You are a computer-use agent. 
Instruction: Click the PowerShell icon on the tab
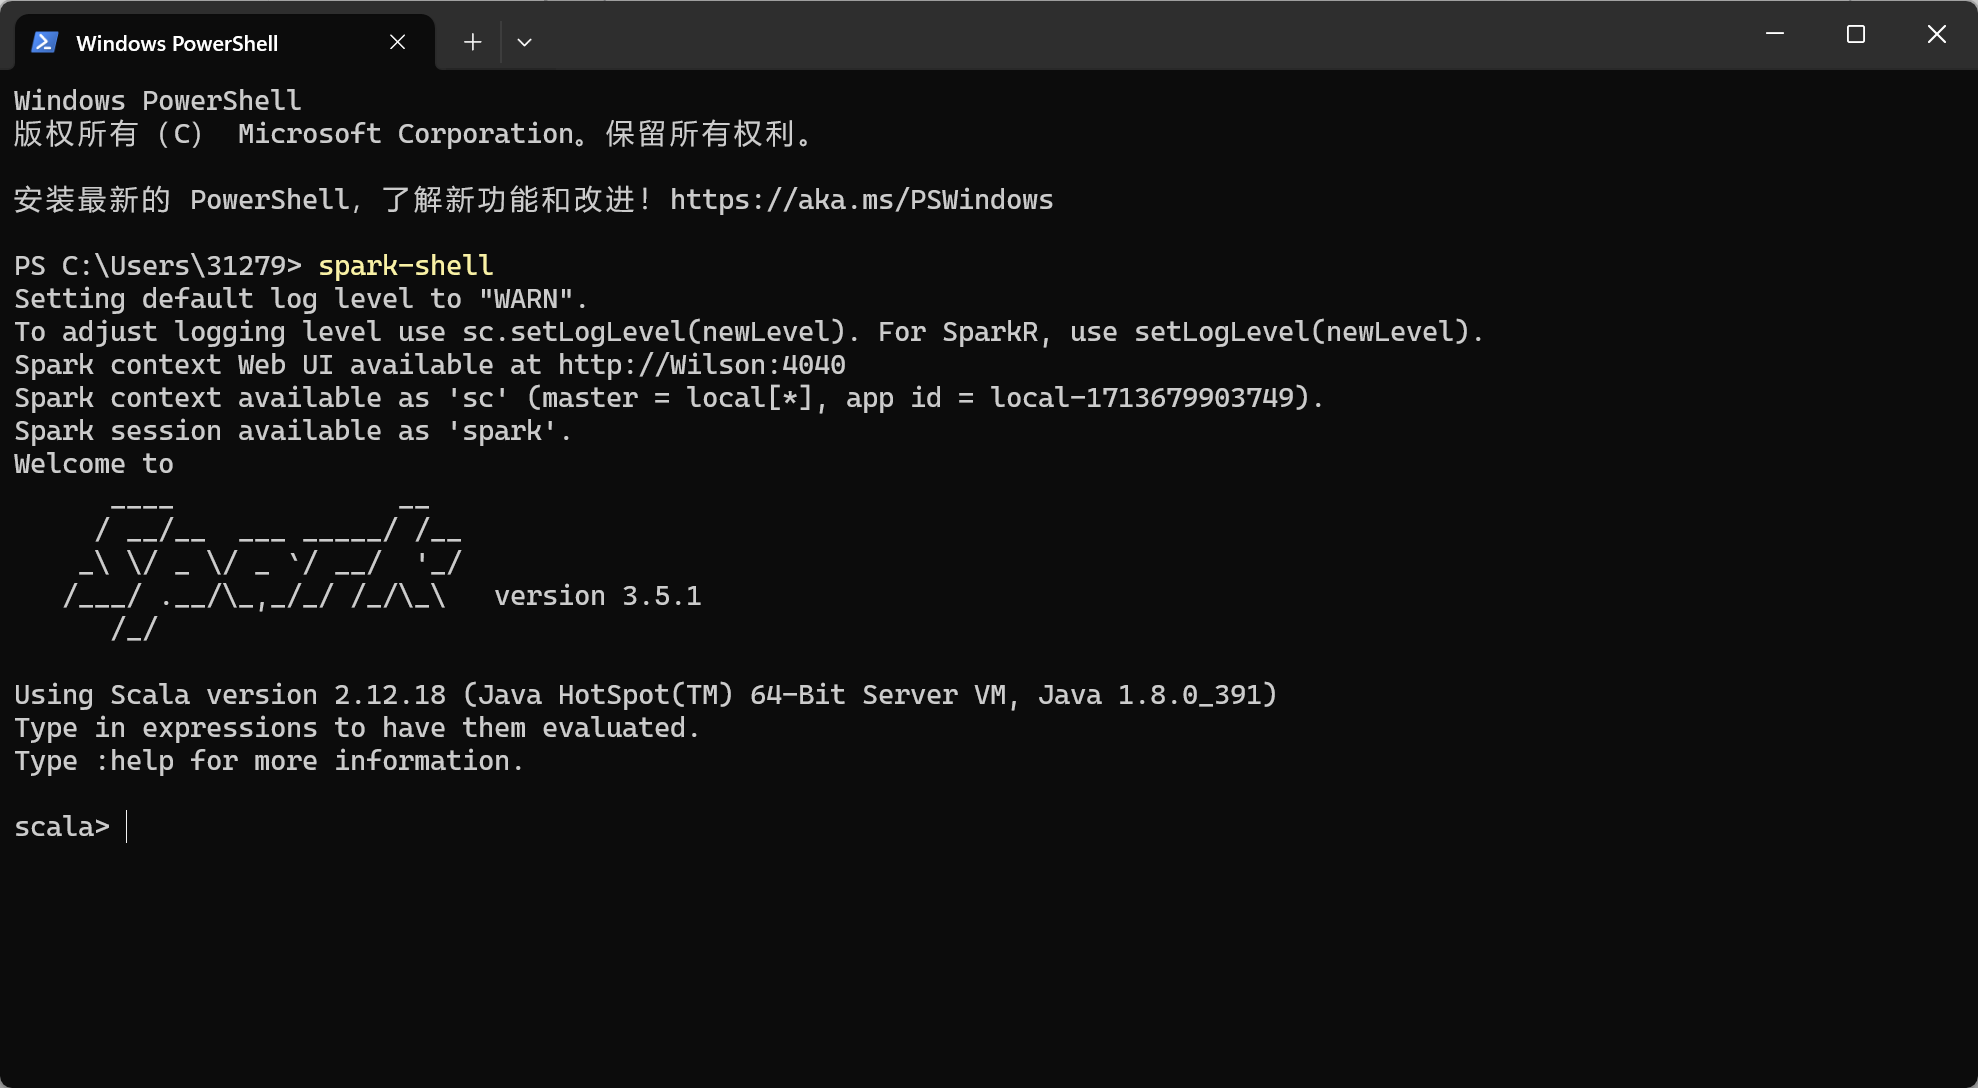click(44, 42)
